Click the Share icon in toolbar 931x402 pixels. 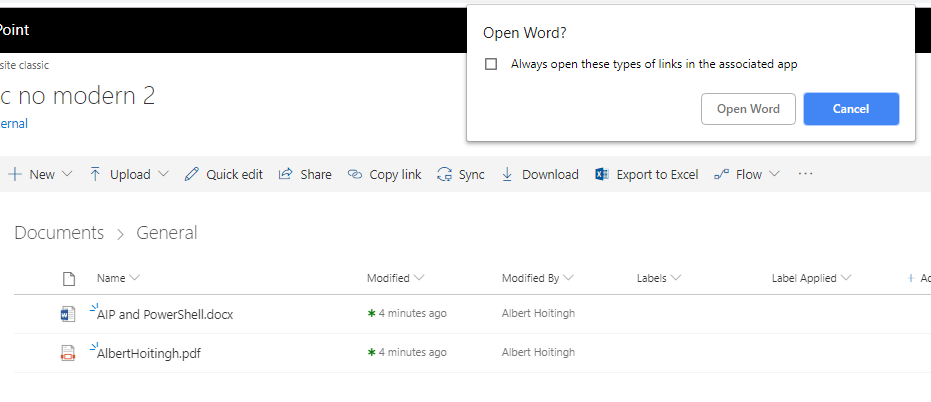point(285,174)
